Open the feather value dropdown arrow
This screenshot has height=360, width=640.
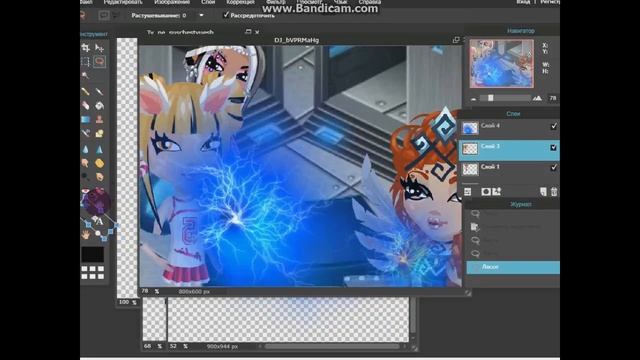pyautogui.click(x=201, y=15)
